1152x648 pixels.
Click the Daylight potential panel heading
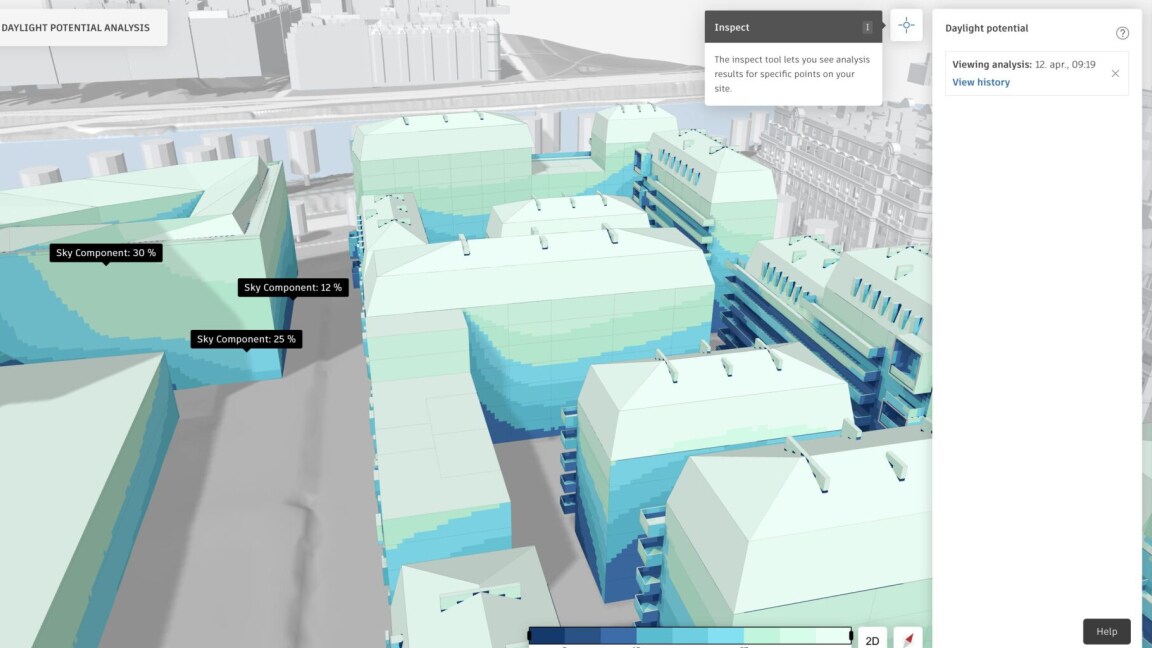click(986, 28)
